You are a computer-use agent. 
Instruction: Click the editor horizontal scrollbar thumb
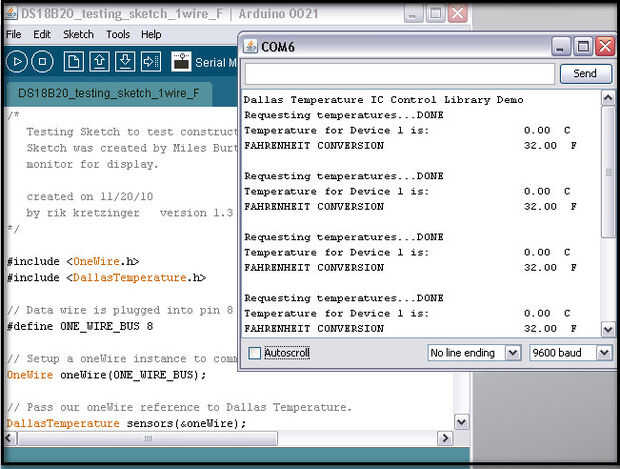pyautogui.click(x=148, y=438)
